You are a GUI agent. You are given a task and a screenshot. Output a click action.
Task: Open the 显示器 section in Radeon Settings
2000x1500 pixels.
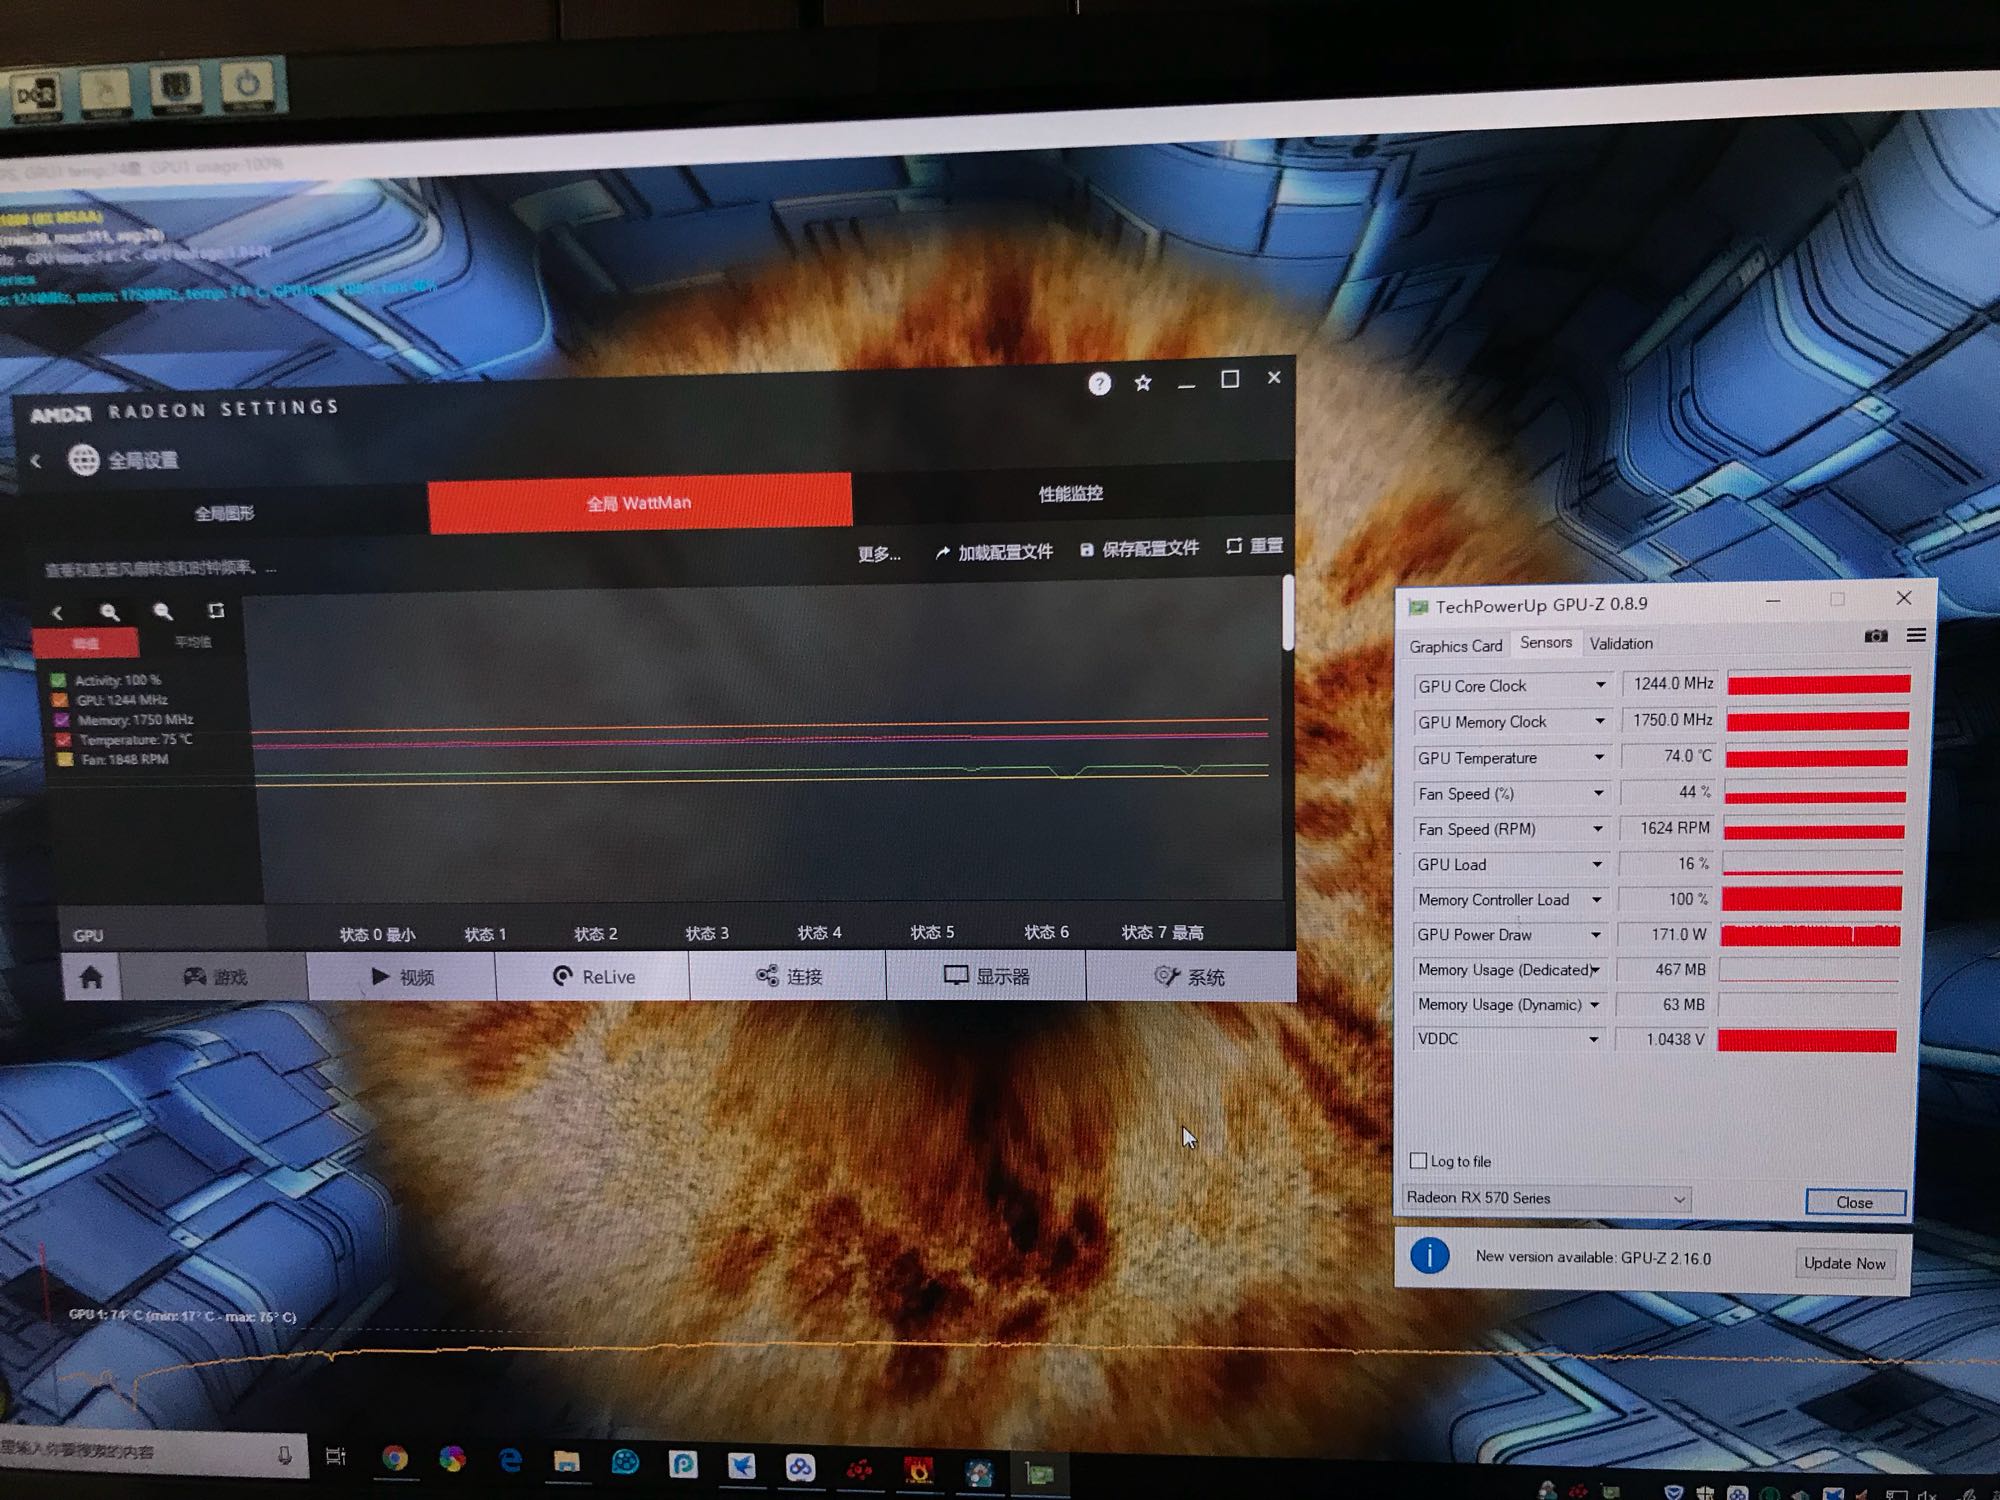[986, 976]
